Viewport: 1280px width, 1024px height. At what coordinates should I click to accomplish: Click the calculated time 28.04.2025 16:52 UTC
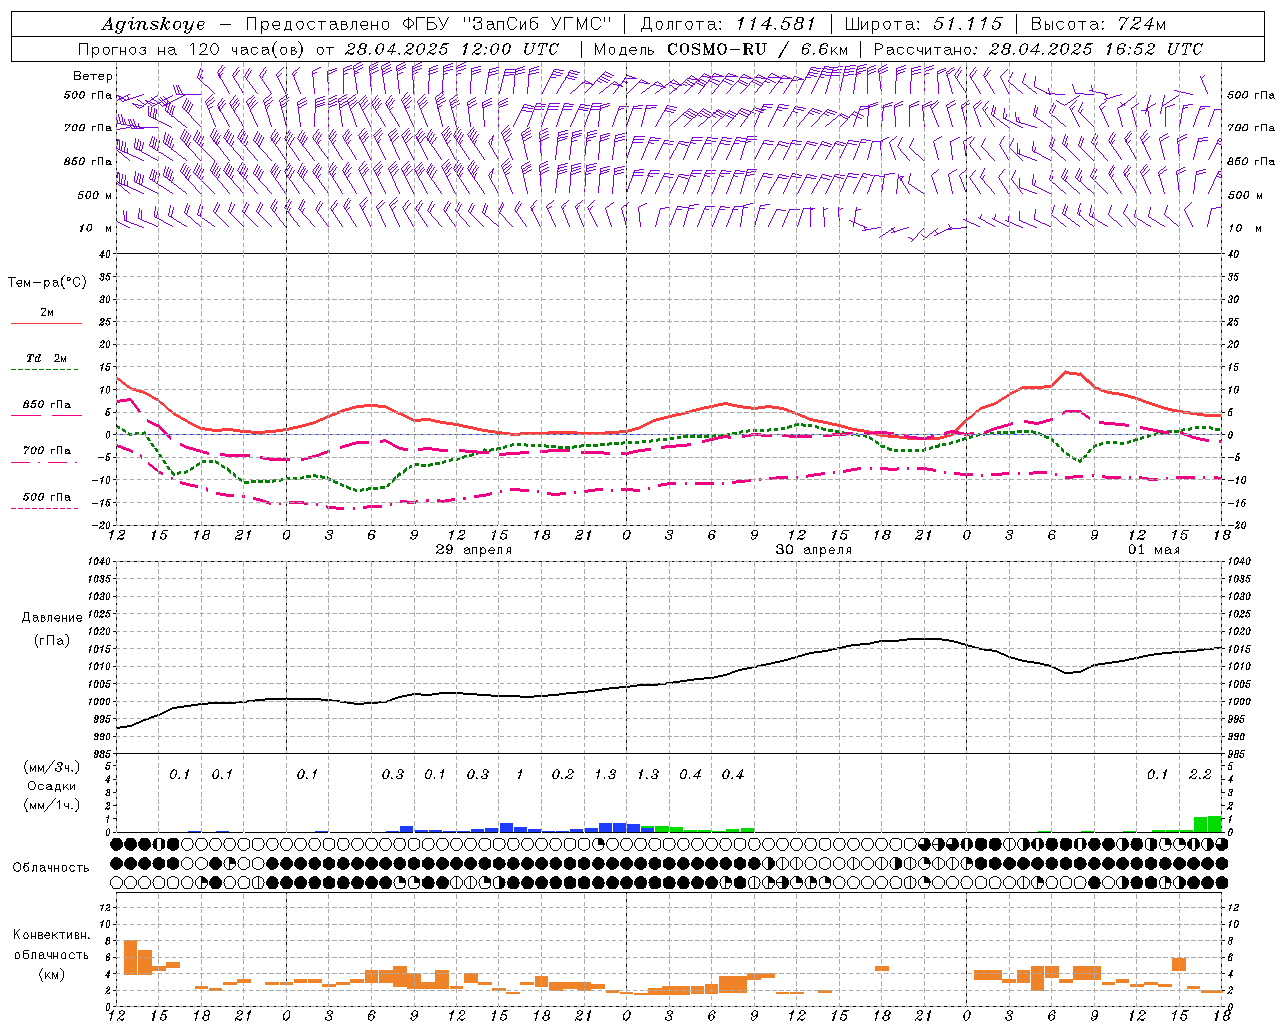1096,49
